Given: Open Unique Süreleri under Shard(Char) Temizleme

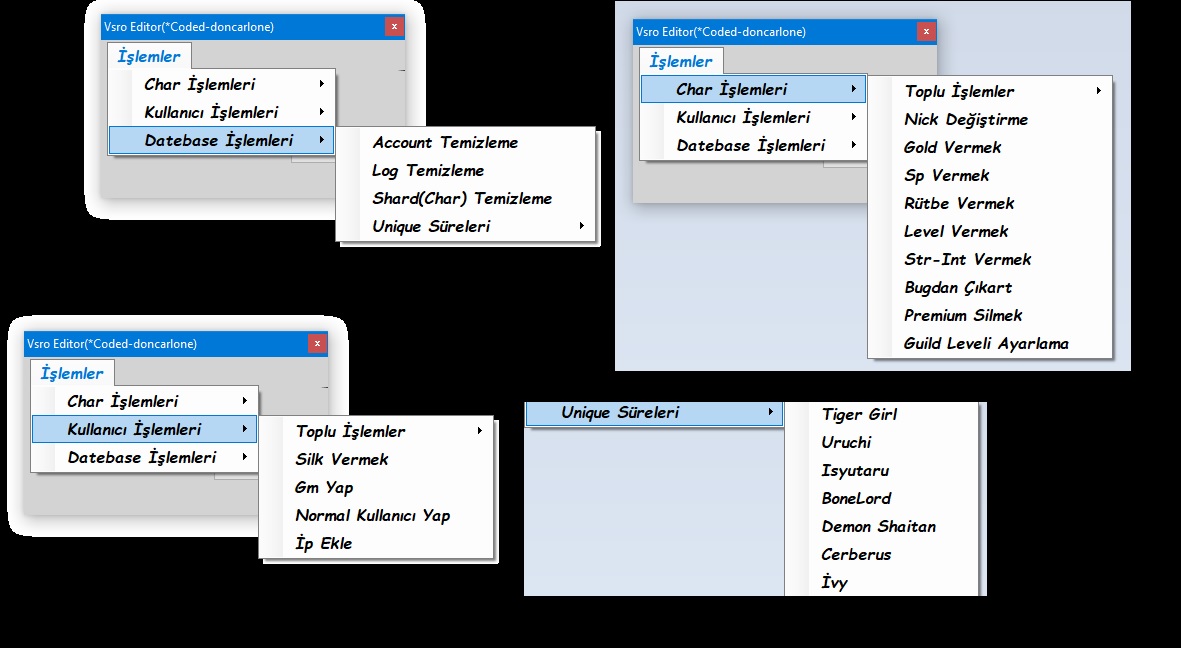Looking at the screenshot, I should point(466,226).
